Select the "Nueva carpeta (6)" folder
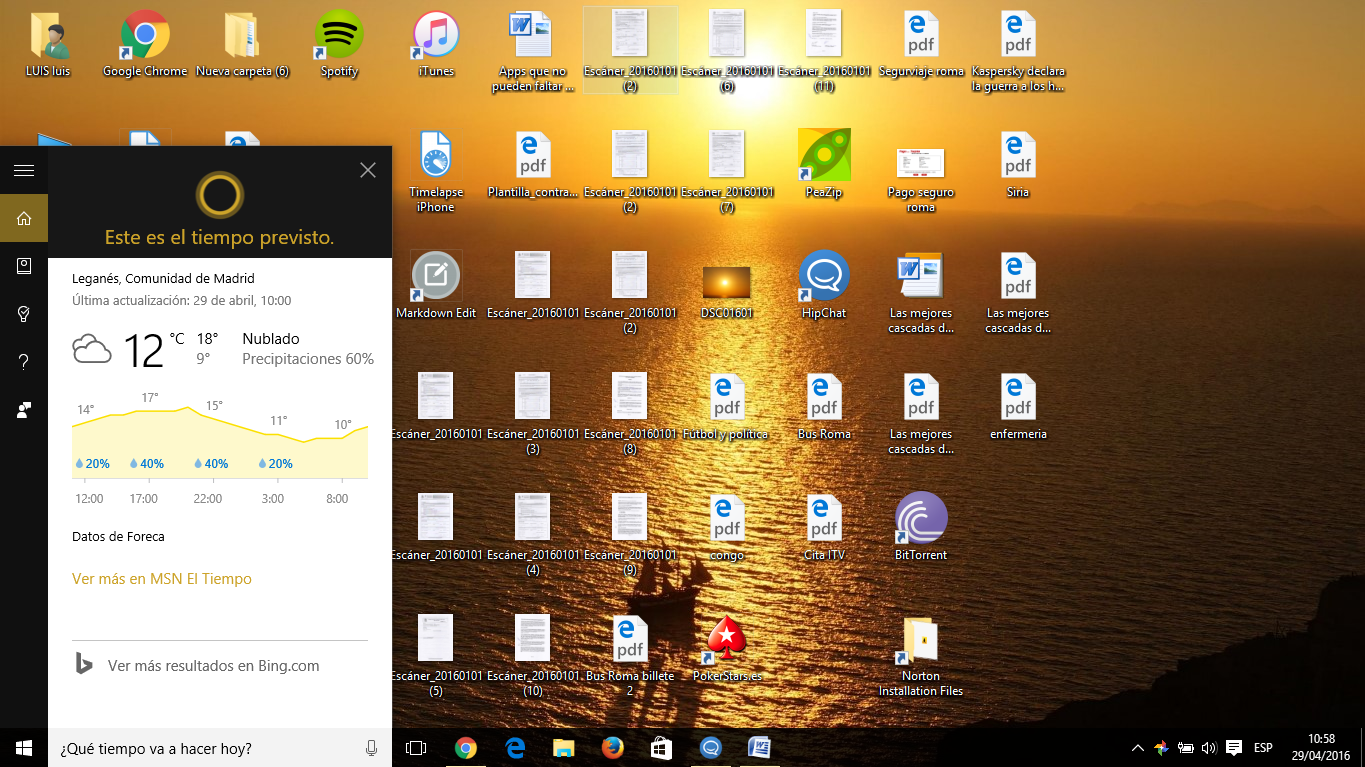Screen dimensions: 1365x767 pos(242,45)
